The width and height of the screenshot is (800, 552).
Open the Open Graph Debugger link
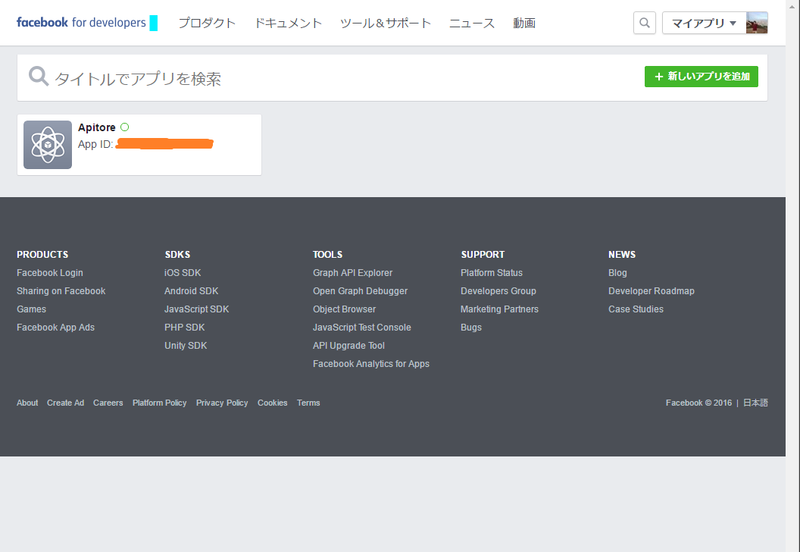pyautogui.click(x=360, y=291)
